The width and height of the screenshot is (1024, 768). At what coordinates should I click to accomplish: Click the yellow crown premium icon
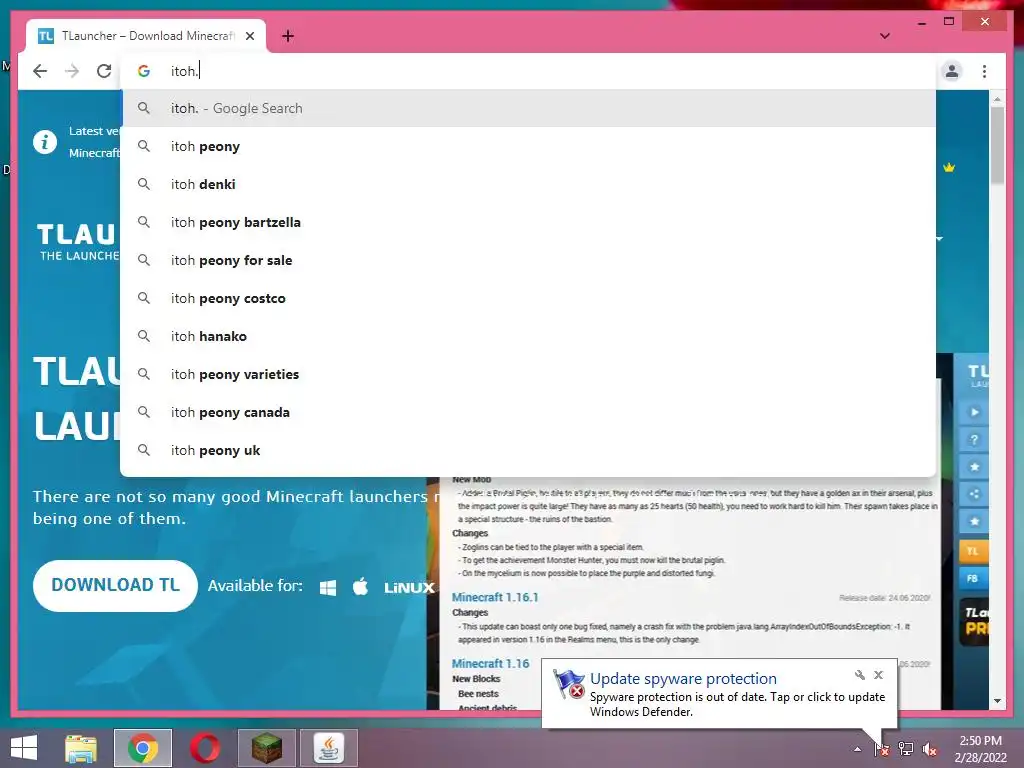[x=949, y=168]
